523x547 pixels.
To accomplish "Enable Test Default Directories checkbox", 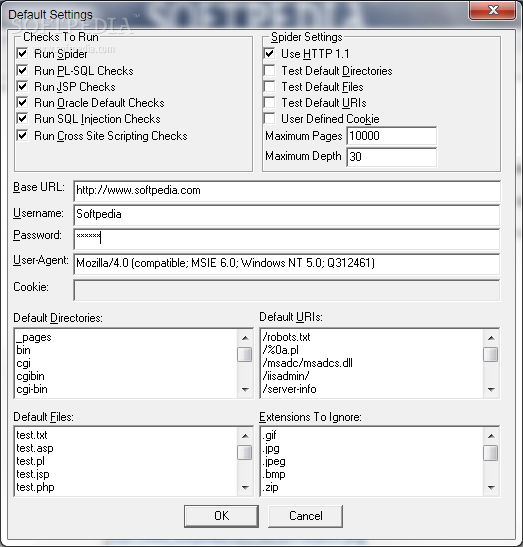I will [x=269, y=70].
